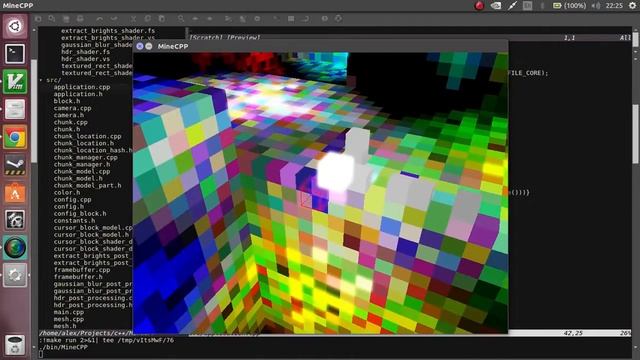640x360 pixels.
Task: Click the 22:25 clock in the top panel
Action: 614,6
